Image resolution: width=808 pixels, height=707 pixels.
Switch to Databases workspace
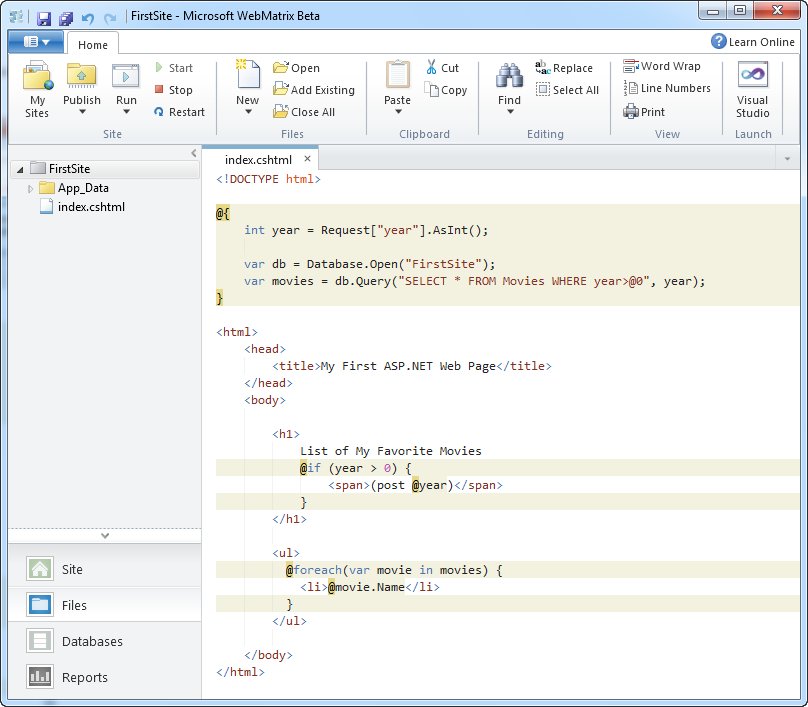pyautogui.click(x=105, y=641)
